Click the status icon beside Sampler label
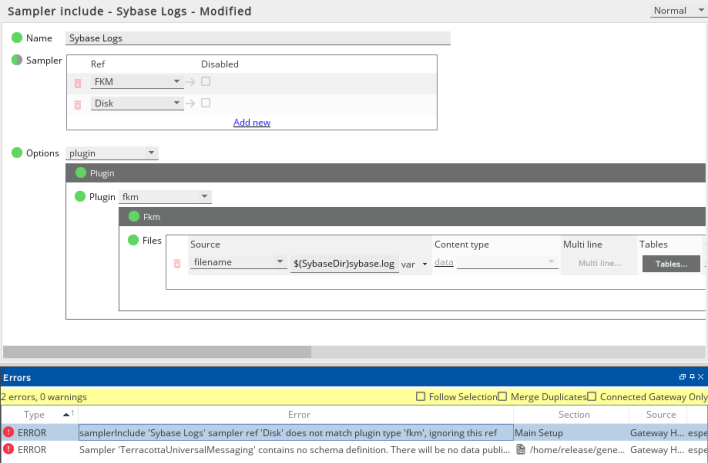Screen dimensions: 708x463 [x=17, y=60]
